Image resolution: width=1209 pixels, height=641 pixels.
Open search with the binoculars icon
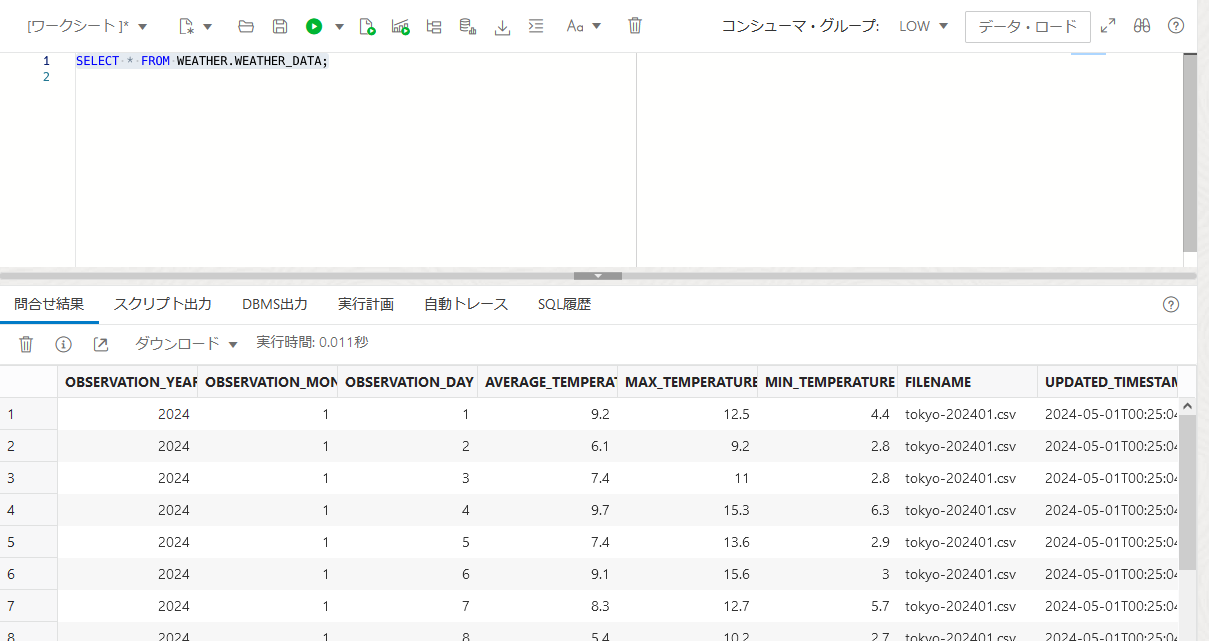1142,27
